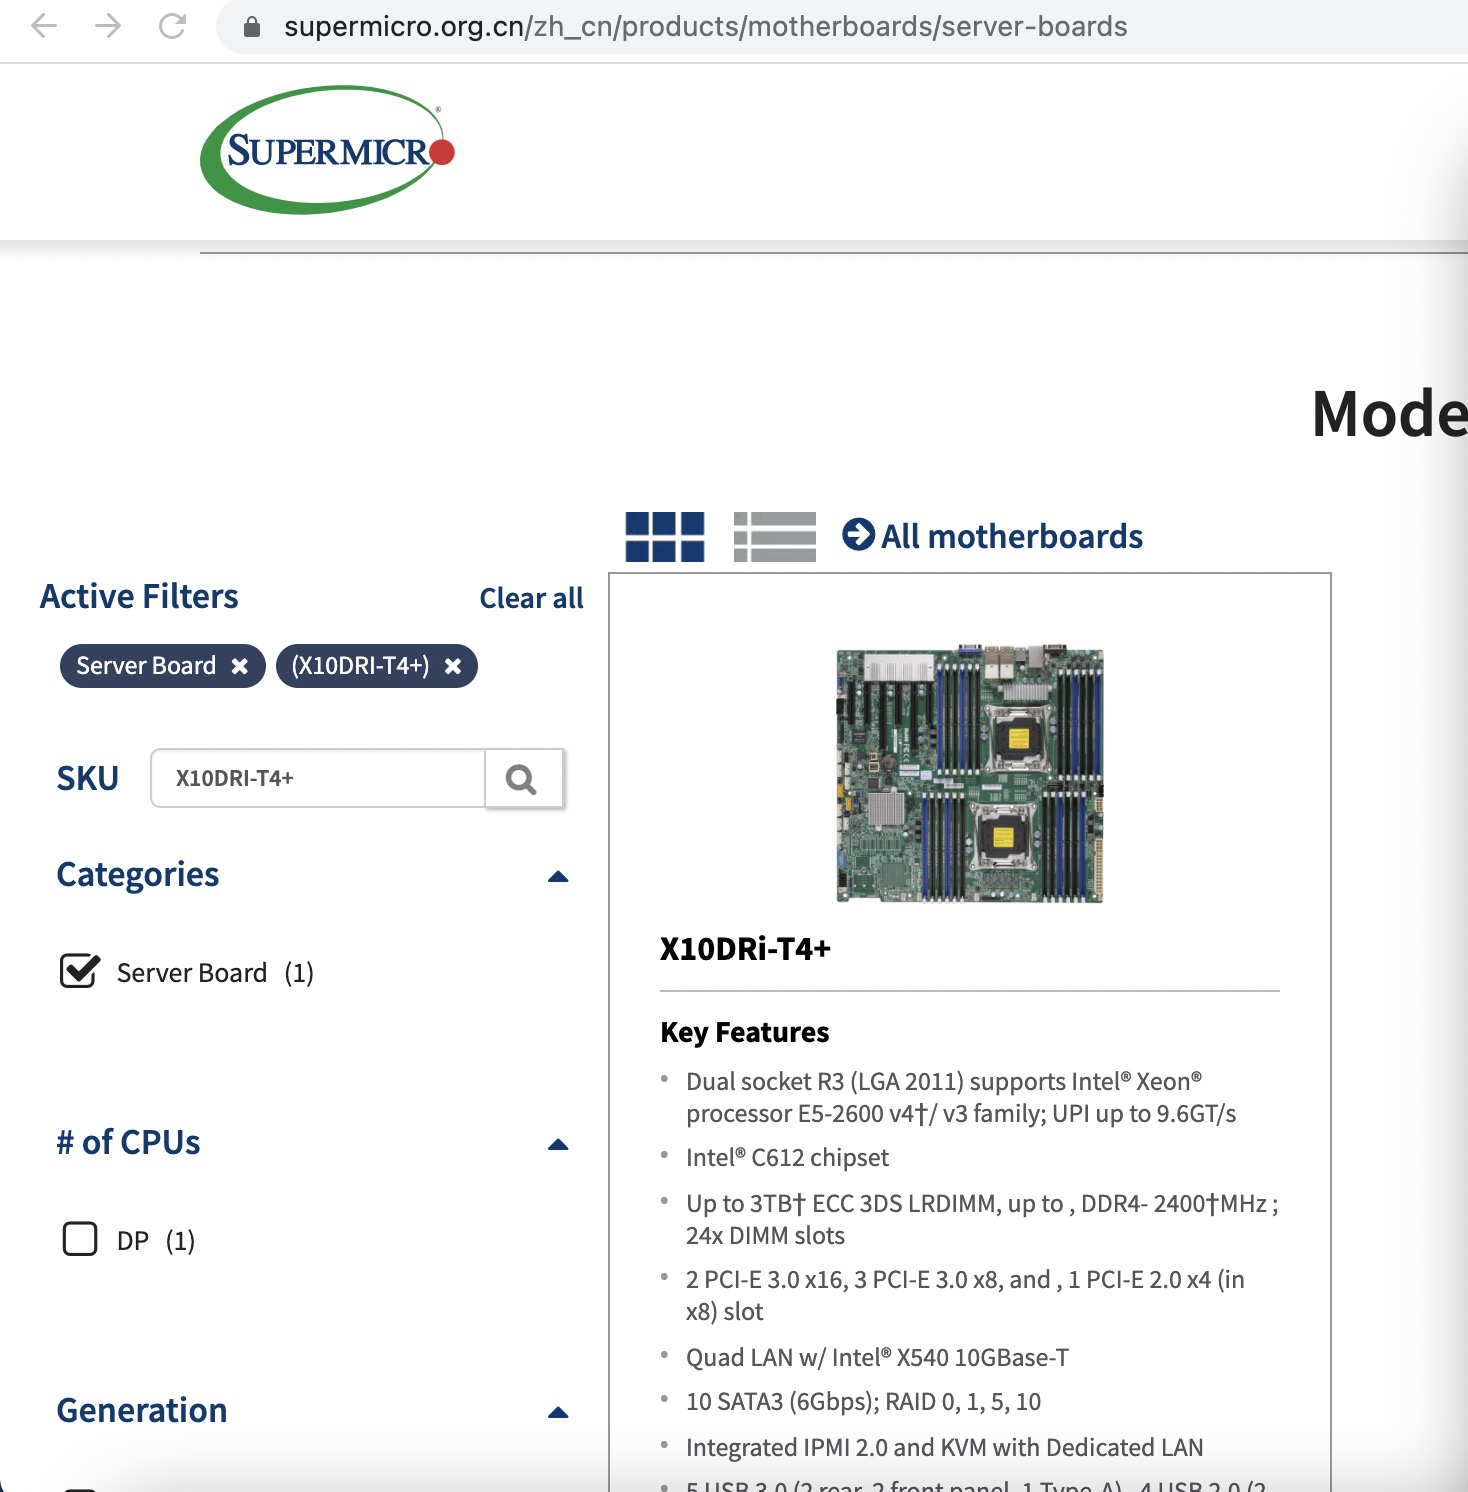Click the All motherboards circular arrow icon
Viewport: 1468px width, 1492px height.
click(857, 535)
